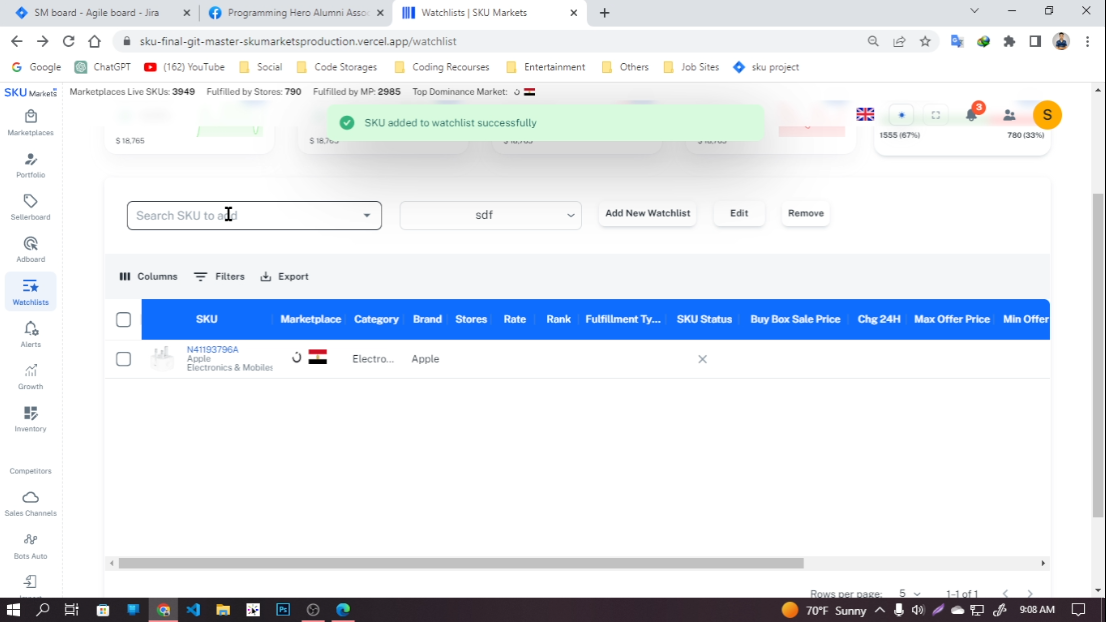Open Marketplaces in the sidebar

[30, 123]
